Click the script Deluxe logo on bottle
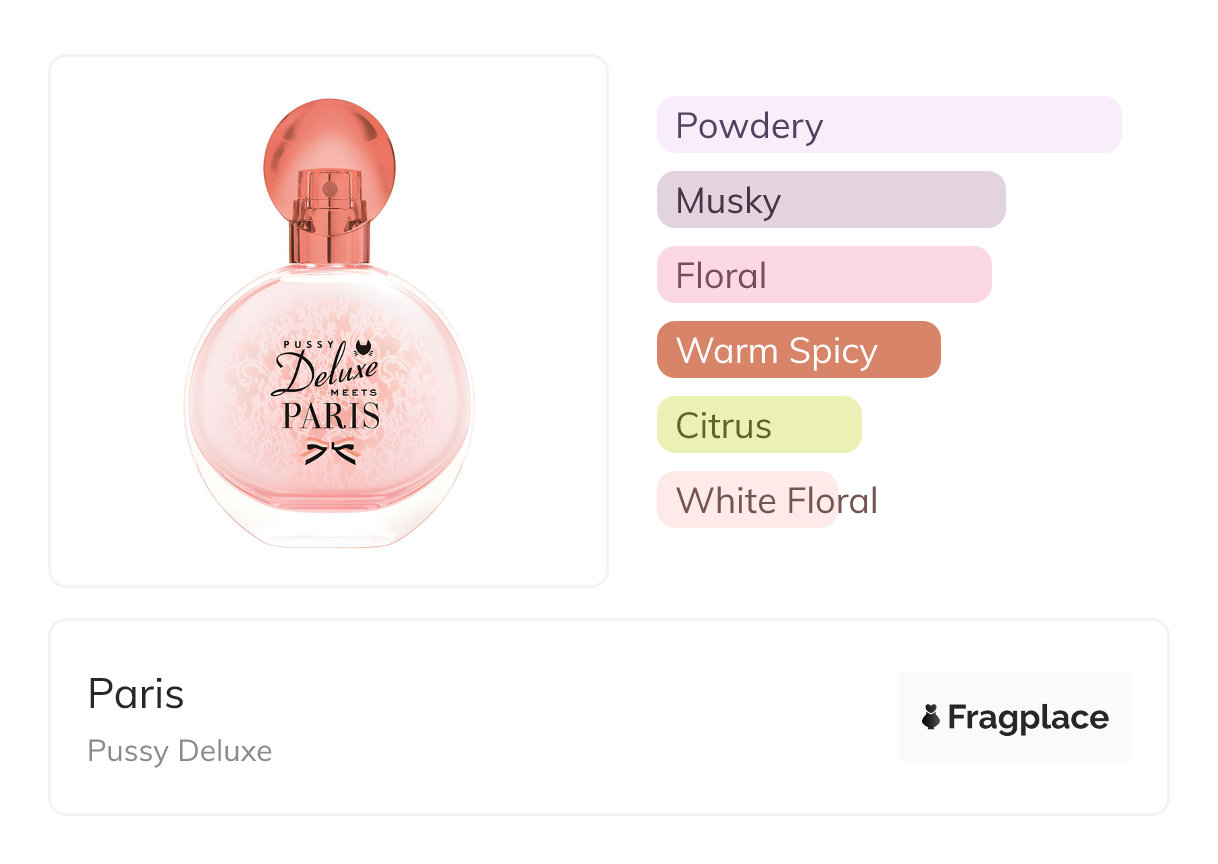The image size is (1218, 864). [322, 374]
